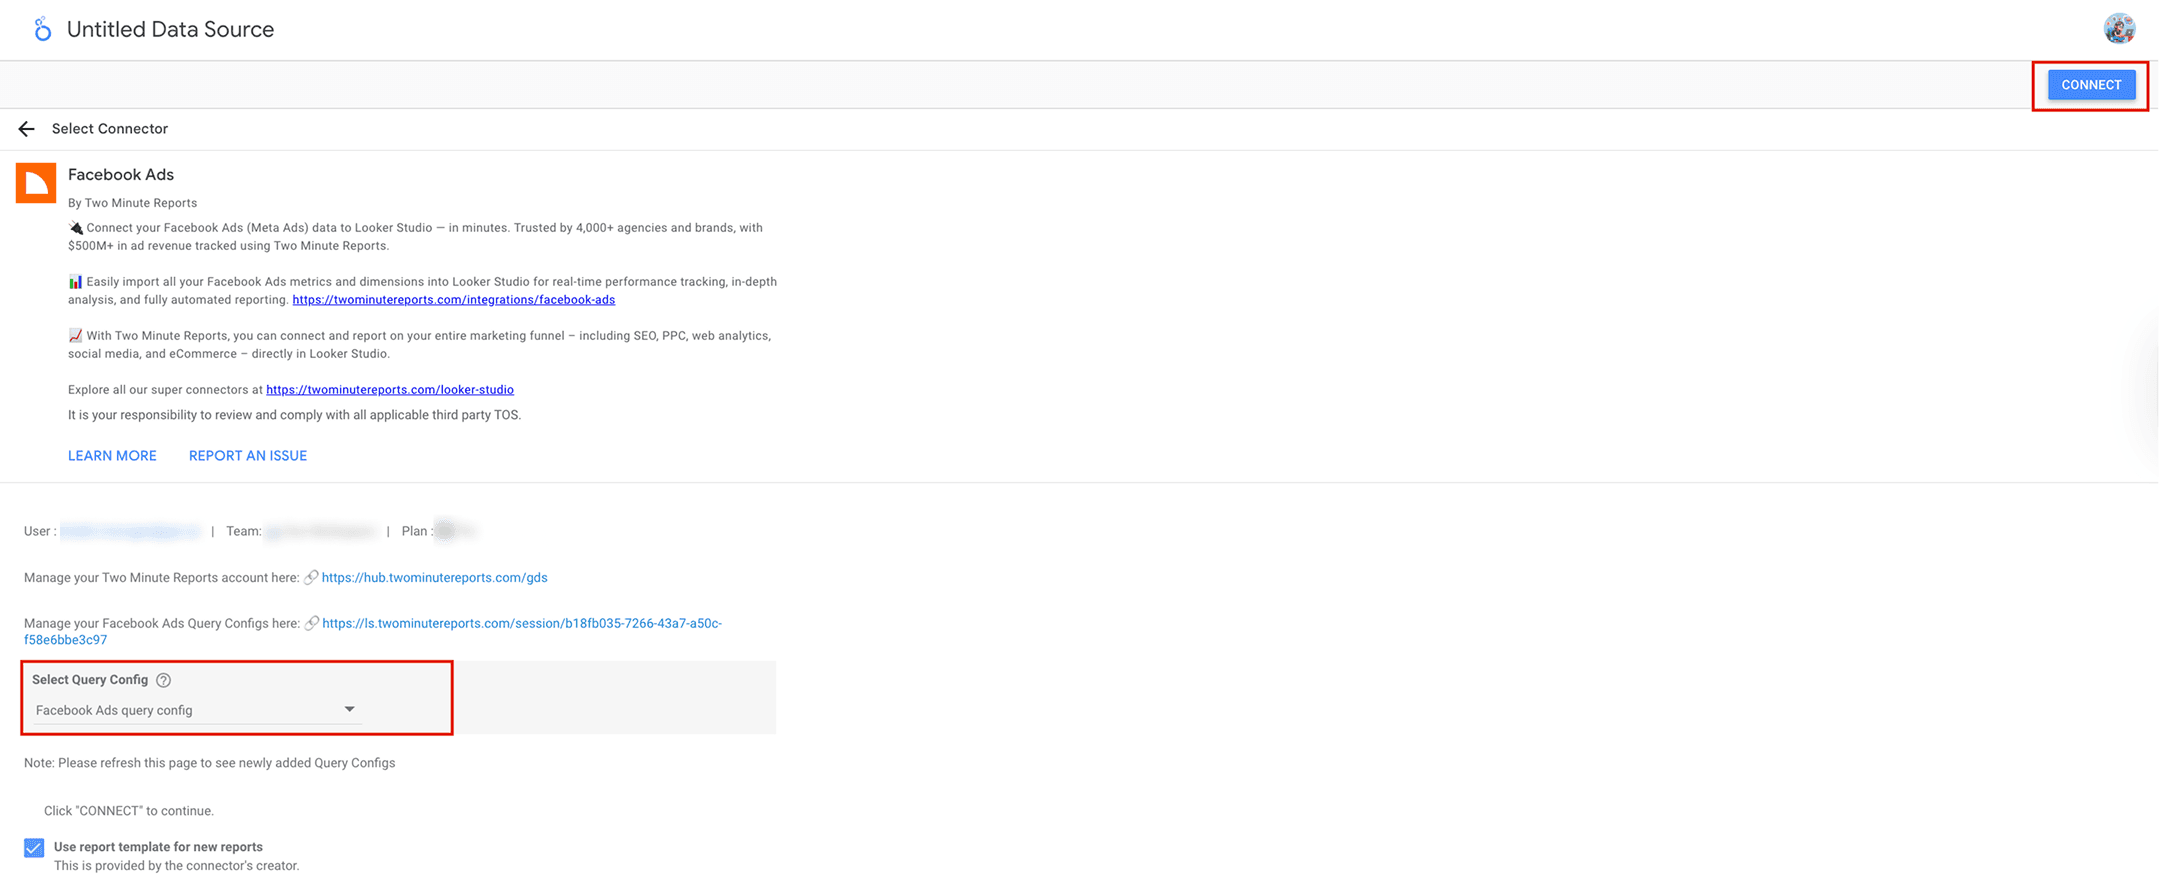The height and width of the screenshot is (888, 2159).
Task: Click the Facebook Ads connector title
Action: click(121, 175)
